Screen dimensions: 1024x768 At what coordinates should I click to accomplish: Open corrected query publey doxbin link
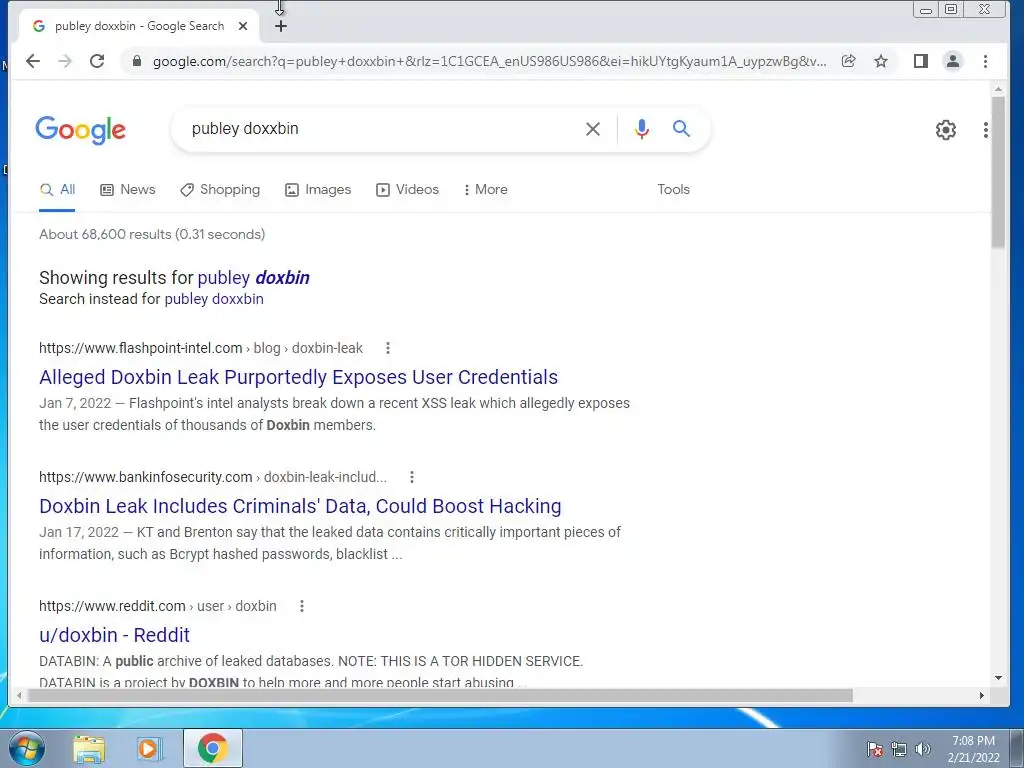pyautogui.click(x=253, y=278)
